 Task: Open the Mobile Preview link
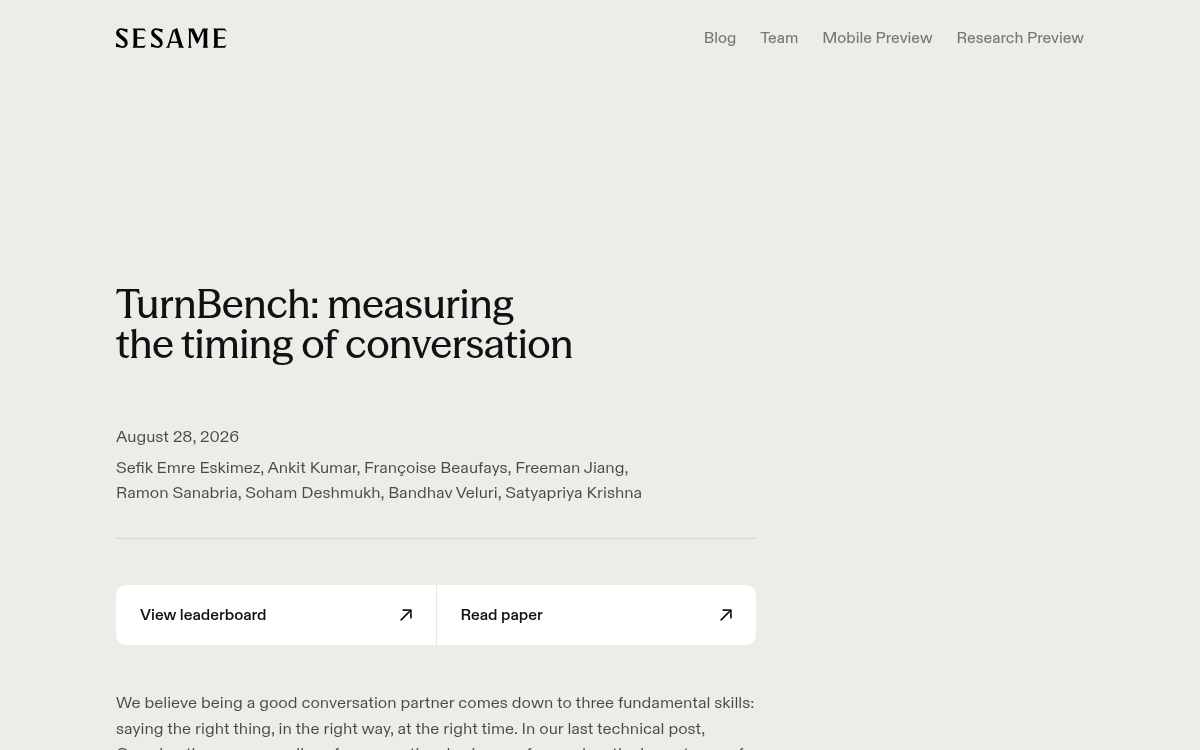click(877, 38)
